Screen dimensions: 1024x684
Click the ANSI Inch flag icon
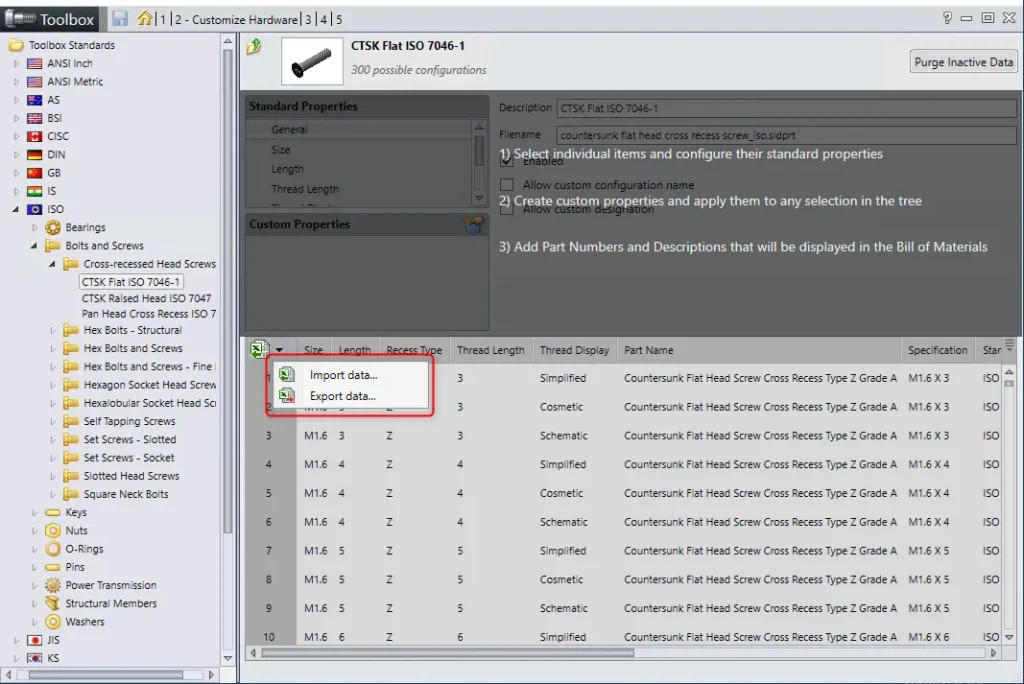(35, 63)
